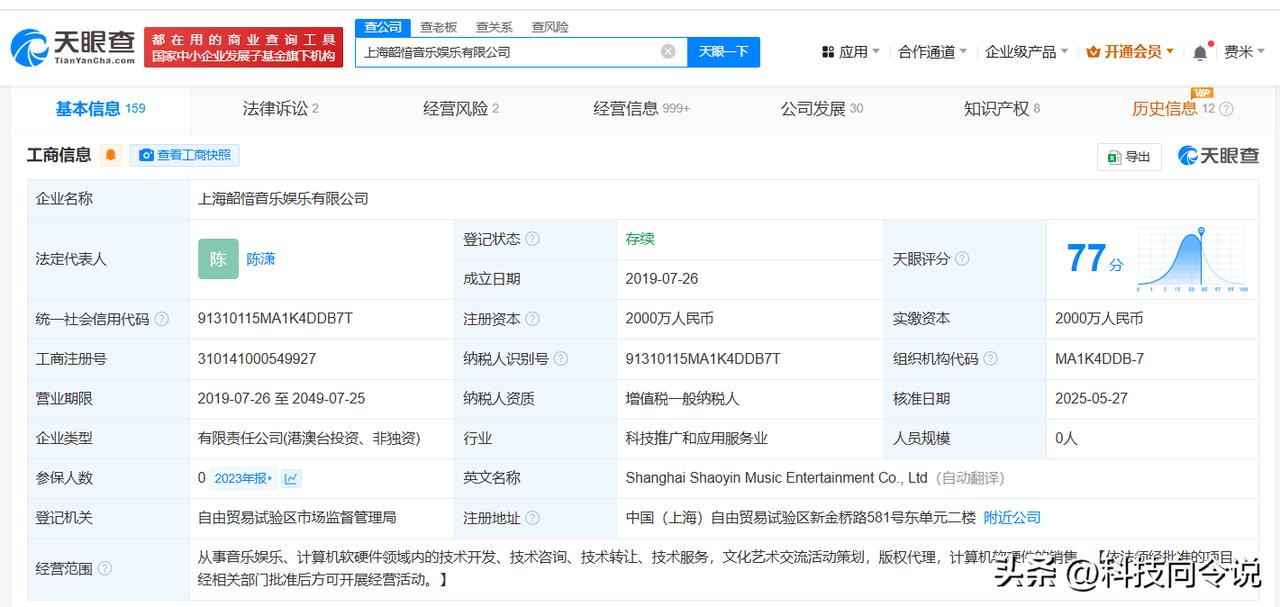Switch to the 公司发展 tab
This screenshot has width=1280, height=607.
(x=822, y=109)
